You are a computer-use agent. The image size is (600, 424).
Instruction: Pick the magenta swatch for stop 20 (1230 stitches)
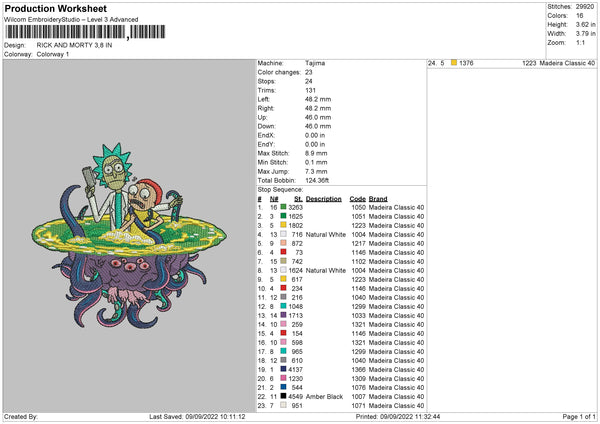[283, 378]
